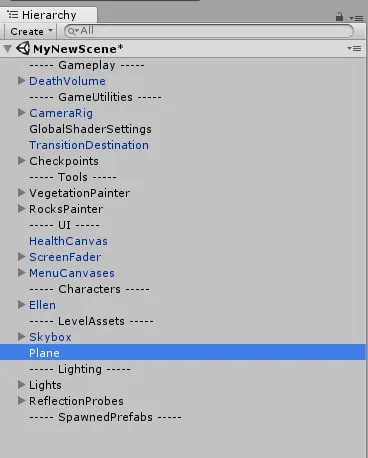The width and height of the screenshot is (368, 458).
Task: Expand the Checkpoints object
Action: (21, 161)
